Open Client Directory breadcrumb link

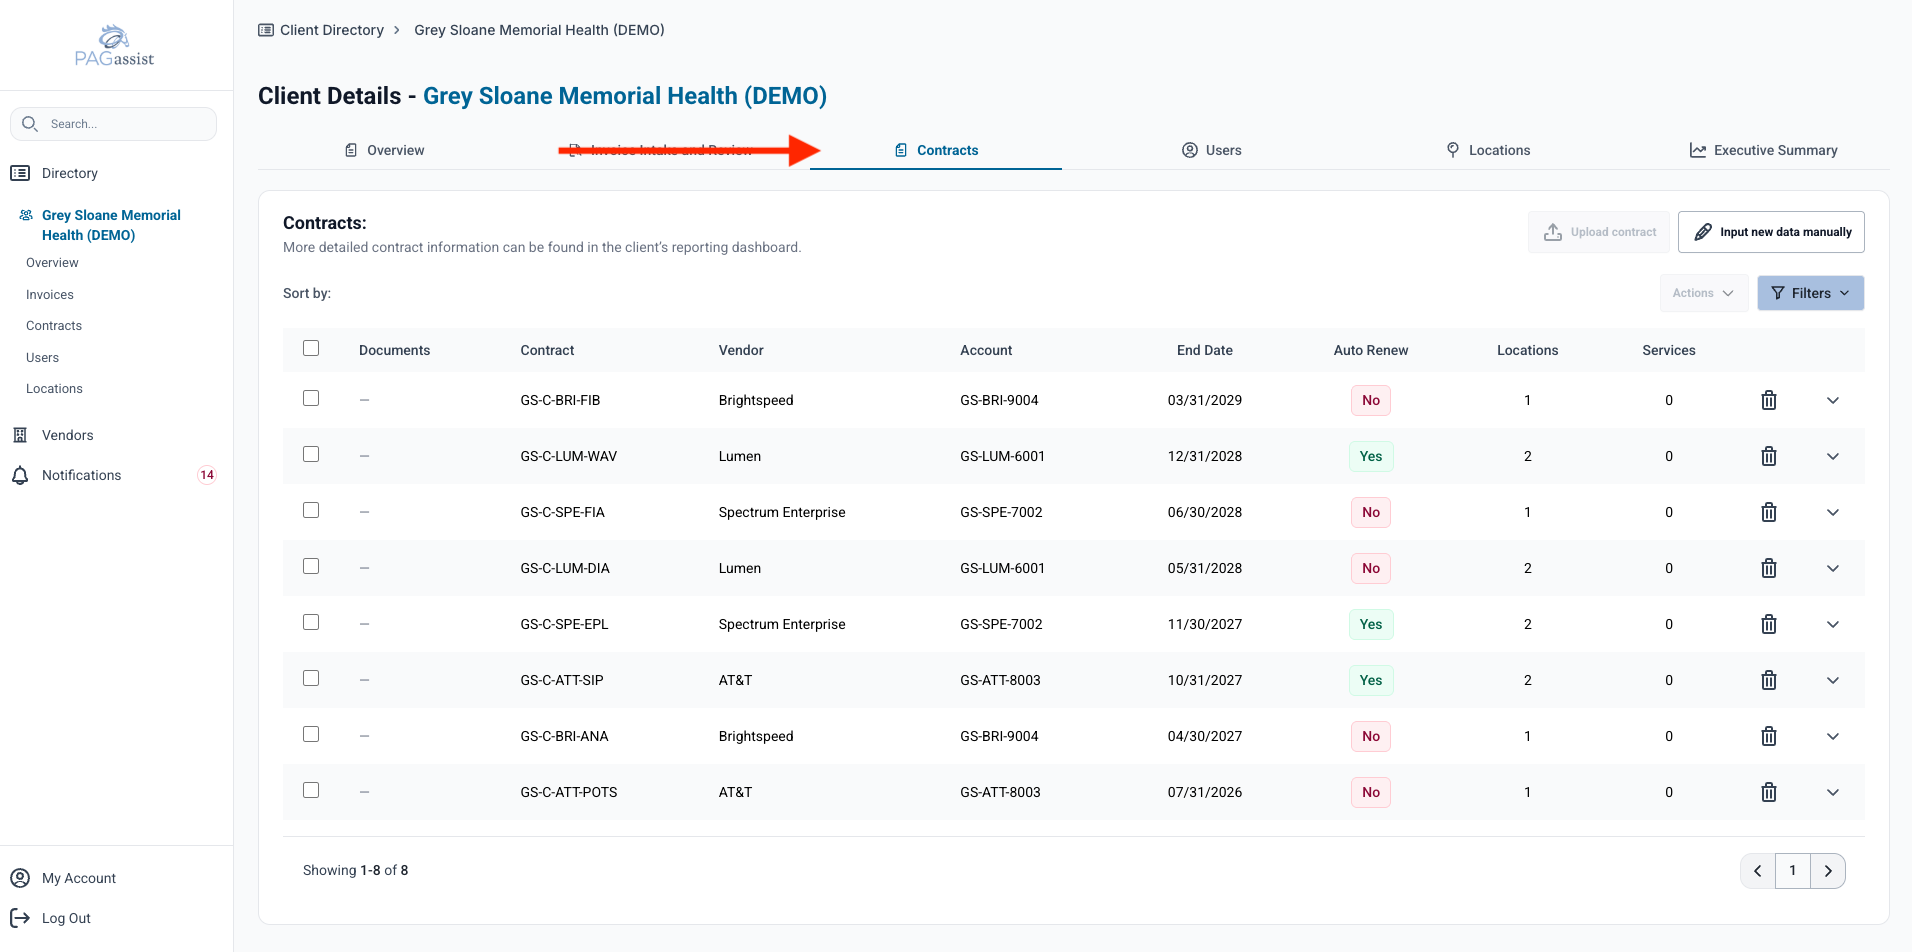[x=321, y=30]
